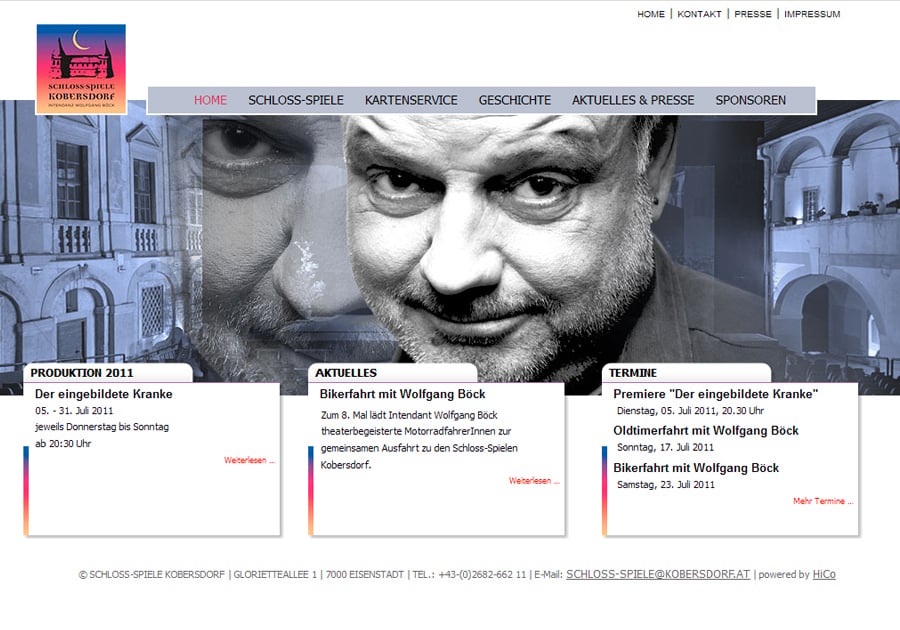Click the footer phone number '+43-(0)2682-662 11'
900x630 pixels.
coord(482,574)
